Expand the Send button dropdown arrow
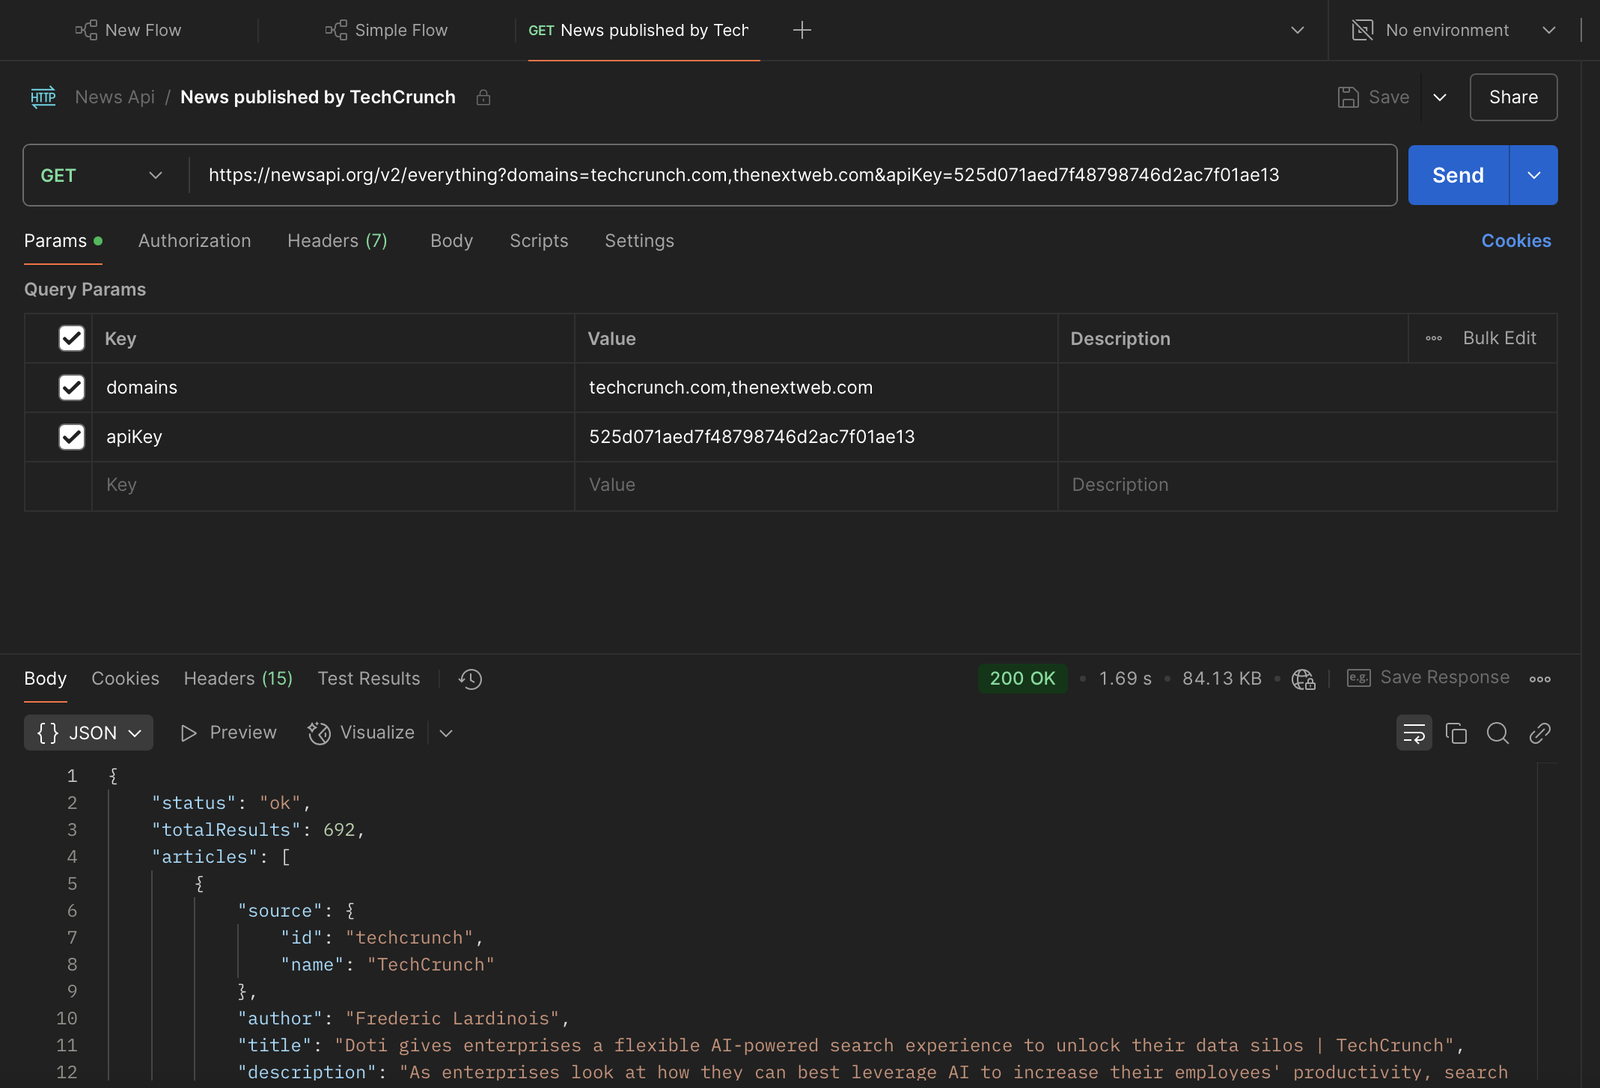This screenshot has height=1088, width=1600. pos(1534,176)
